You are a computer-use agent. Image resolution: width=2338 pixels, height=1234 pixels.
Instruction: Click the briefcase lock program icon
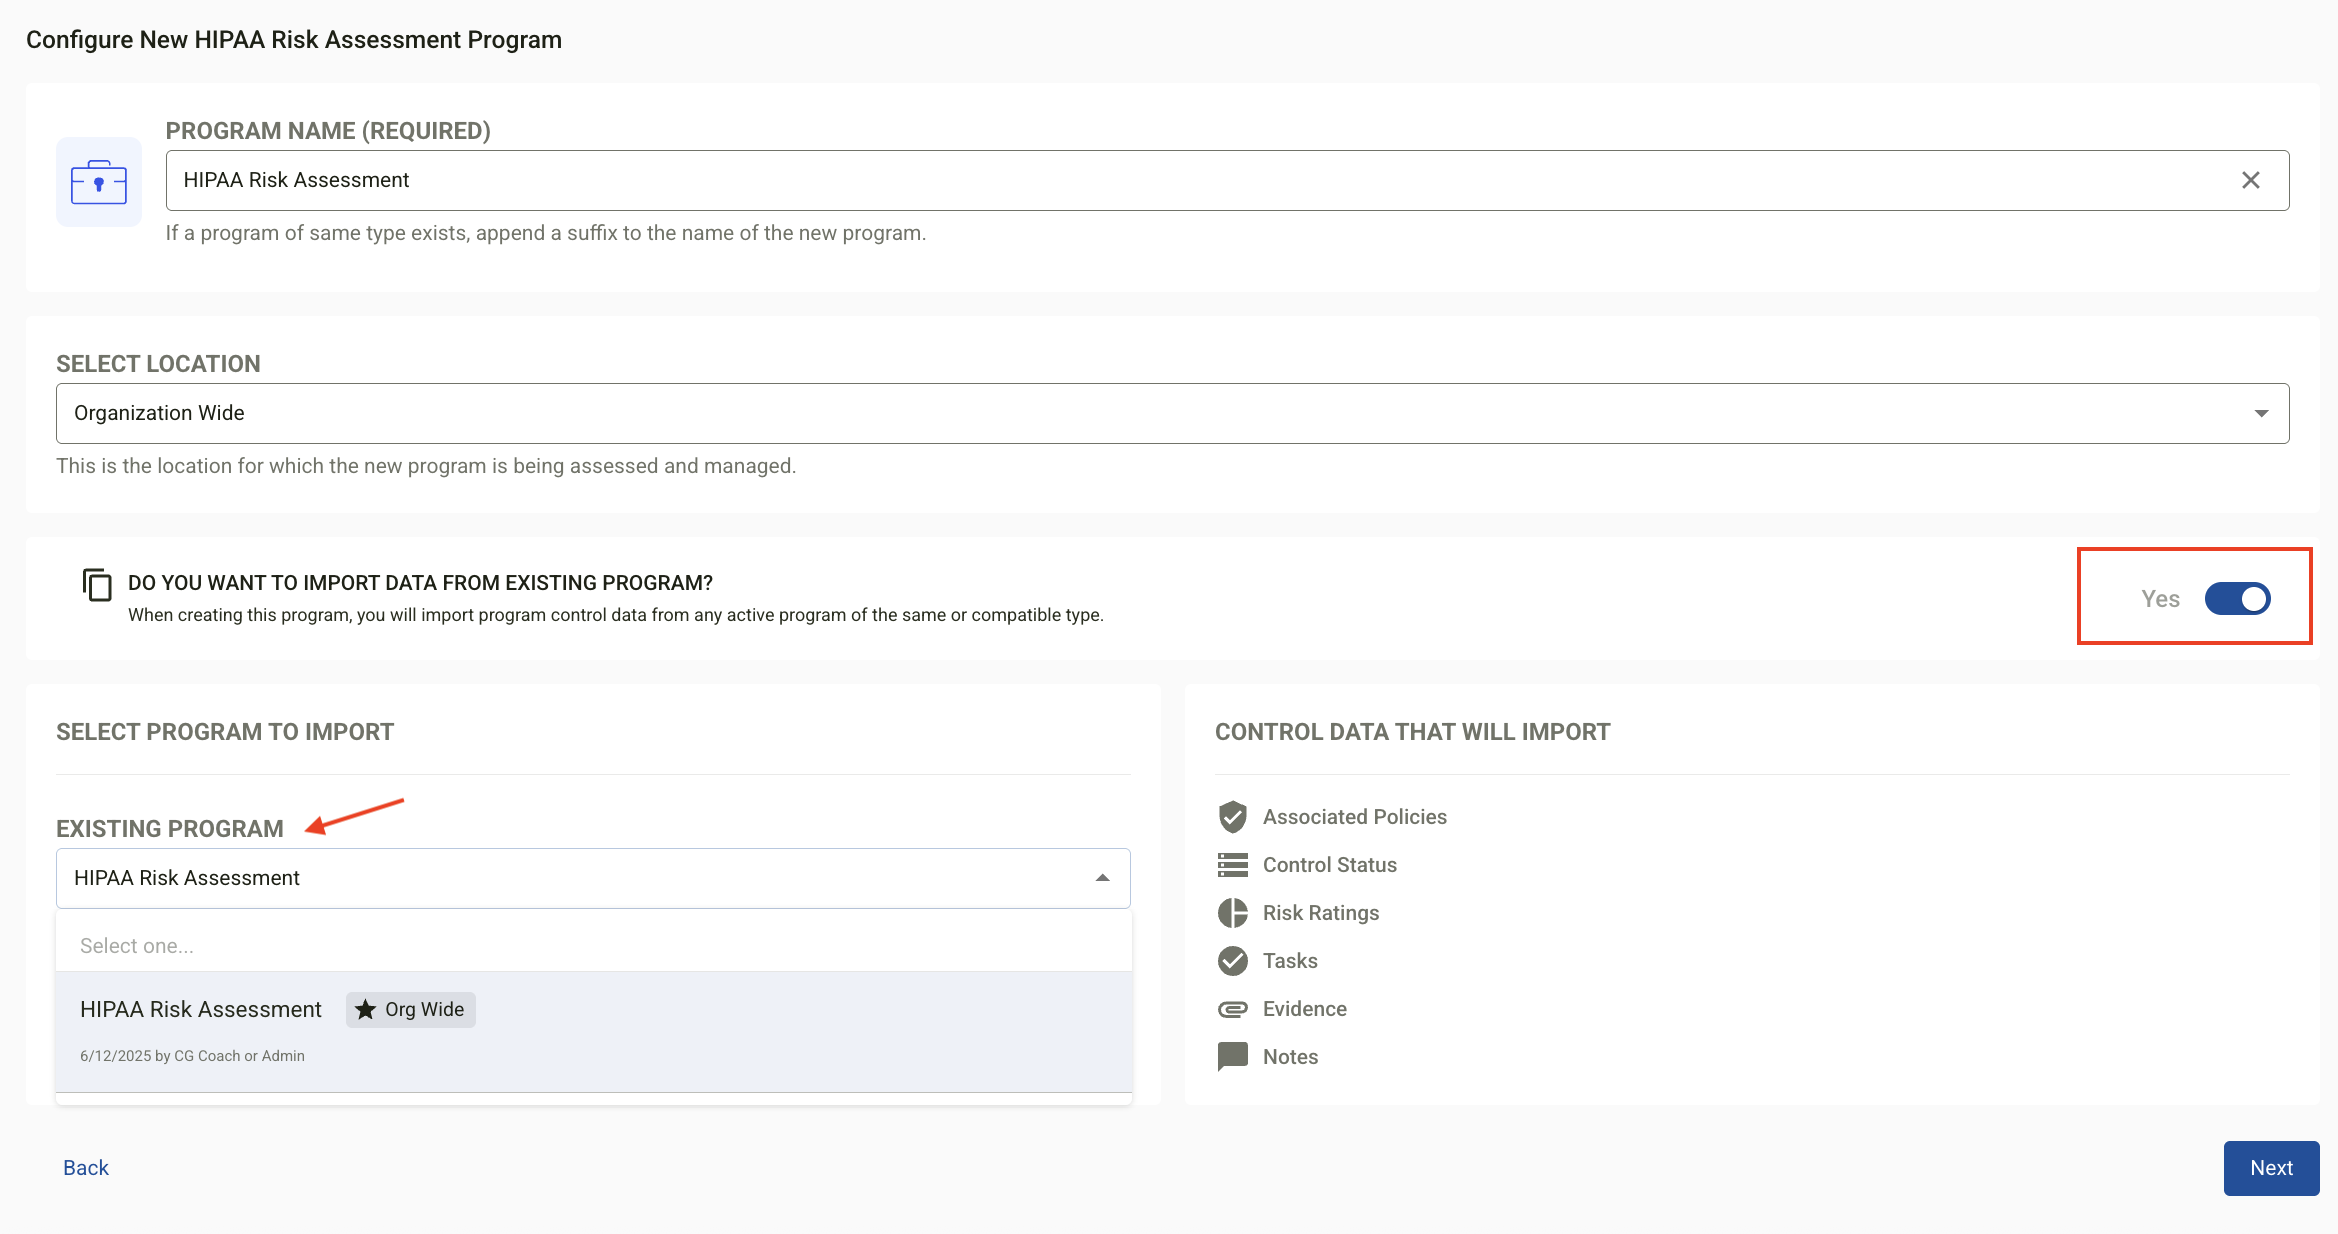98,182
